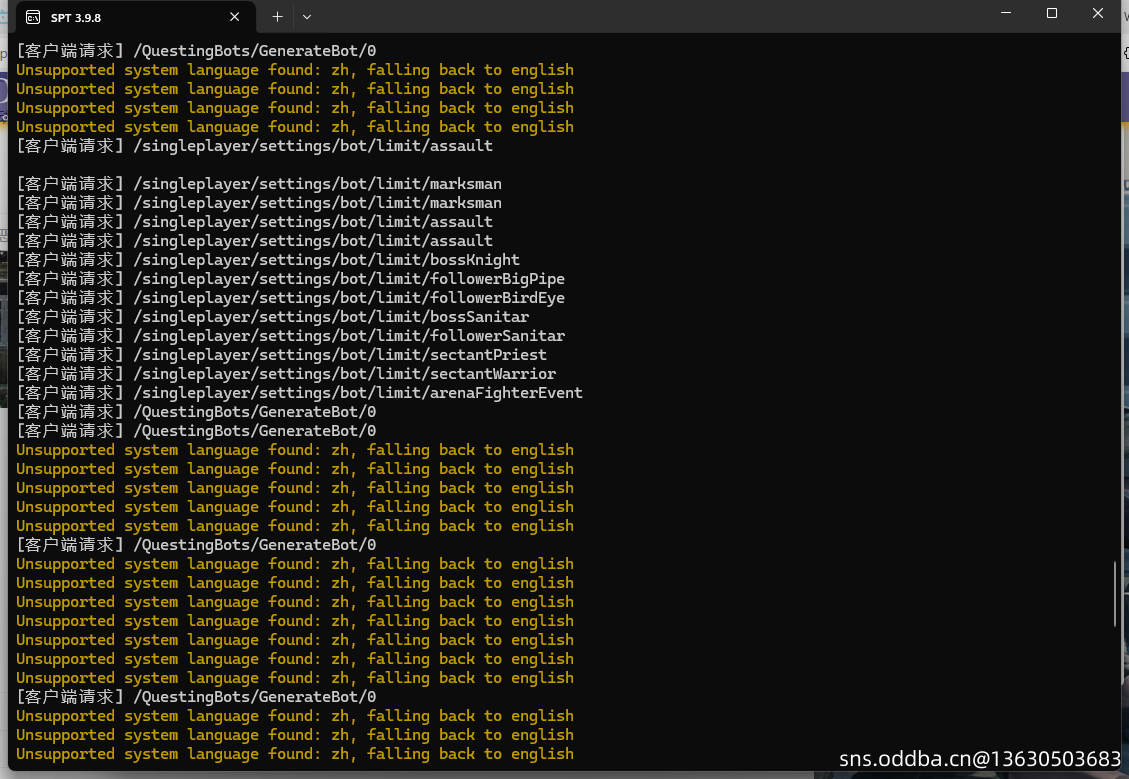Screen dimensions: 1129x779
Task: Click the followerSanitar request line
Action: (x=290, y=336)
